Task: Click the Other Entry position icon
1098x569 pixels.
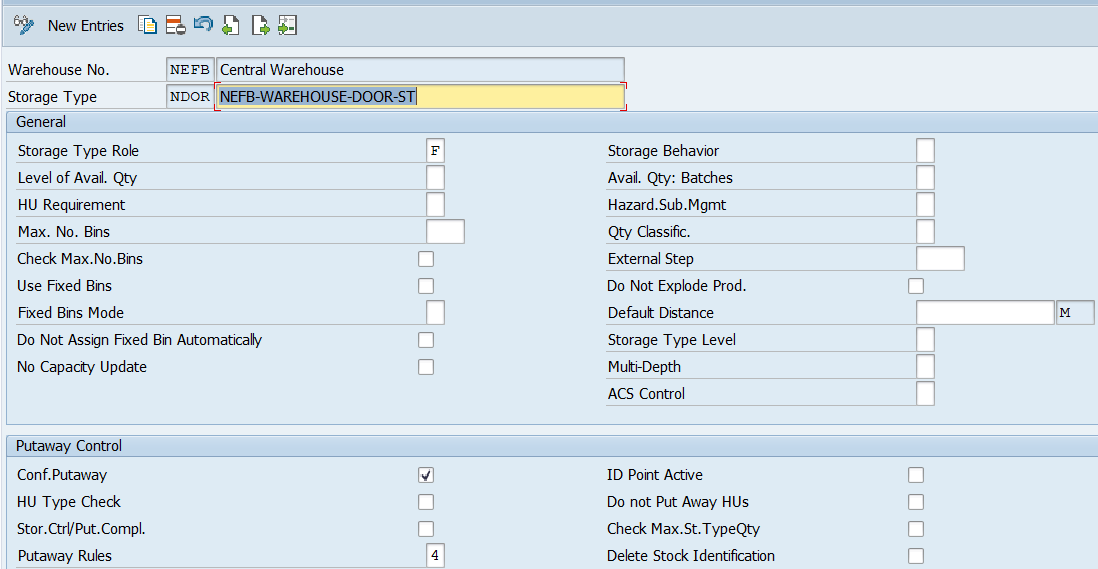Action: (x=288, y=26)
